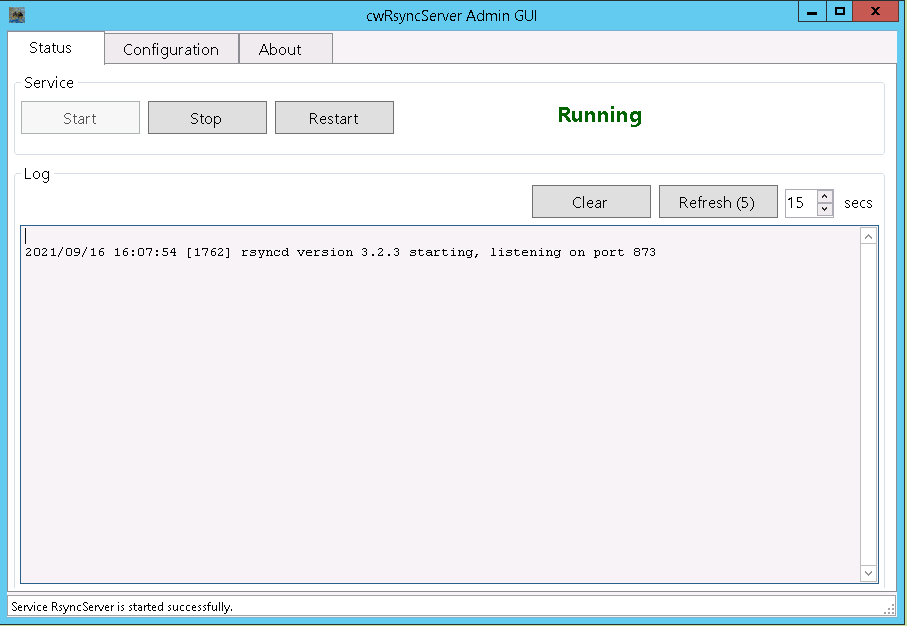907x626 pixels.
Task: Click the Running status indicator
Action: tap(599, 115)
